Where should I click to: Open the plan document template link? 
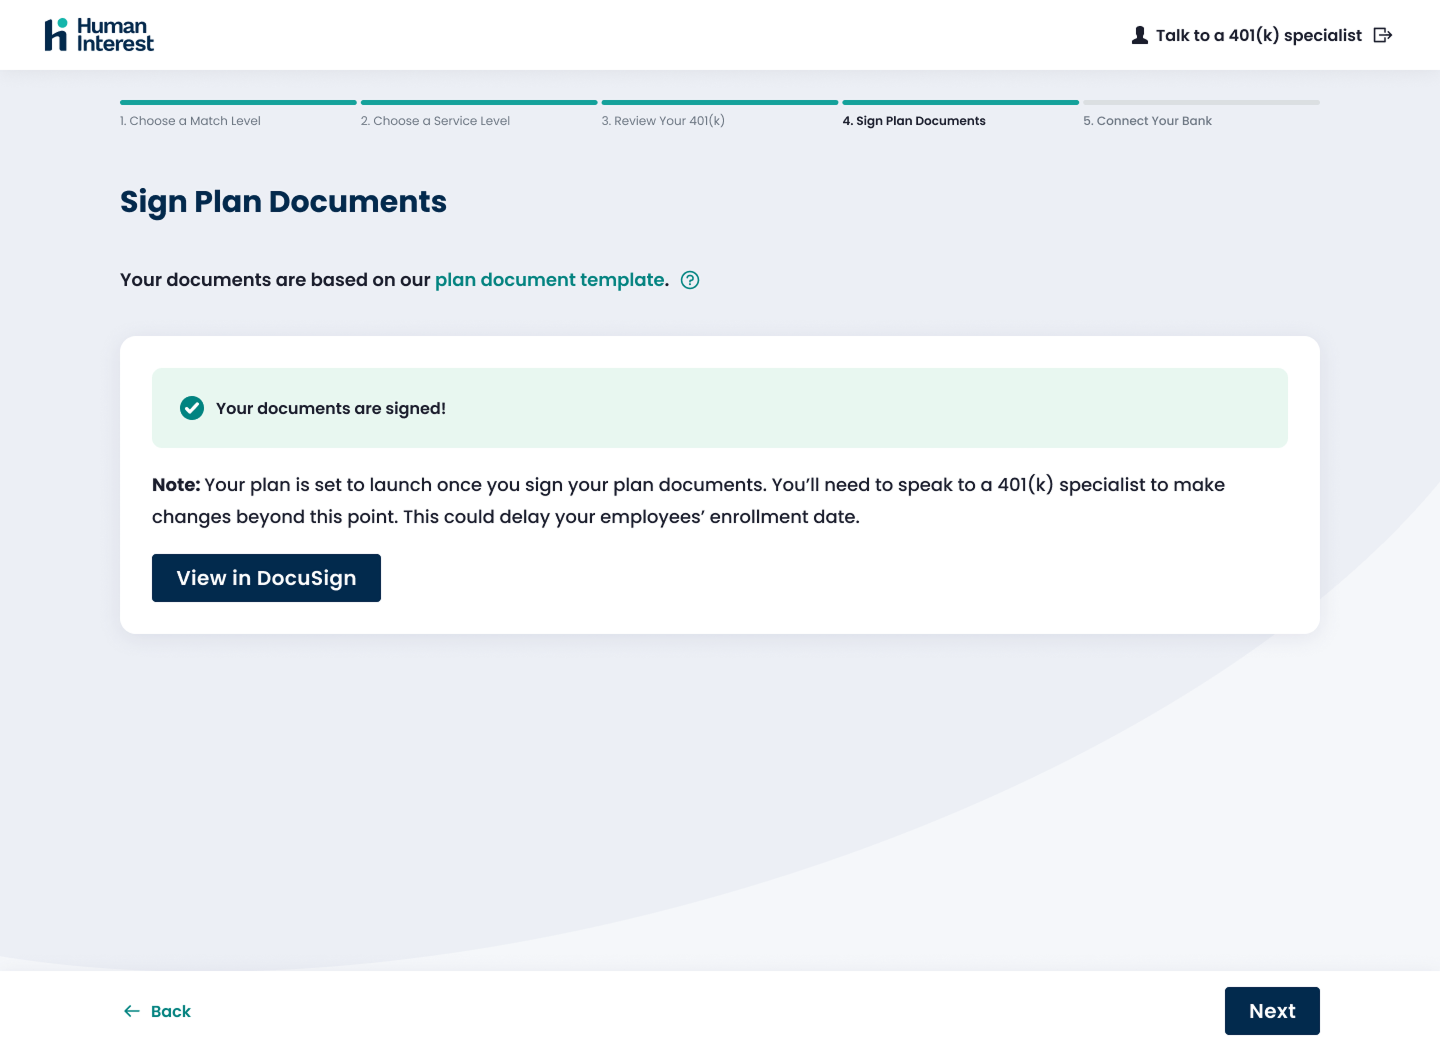coord(550,280)
